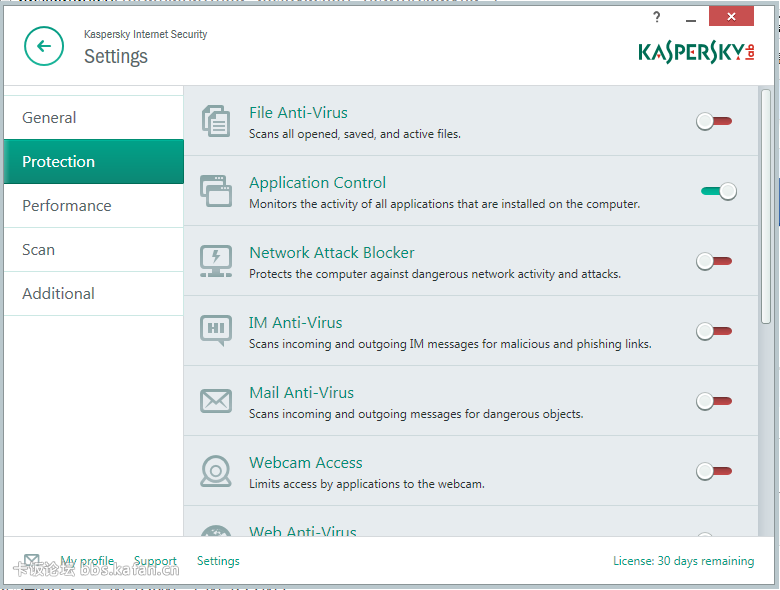Open File Anti-Virus settings link
Image resolution: width=780 pixels, height=590 pixels.
pos(298,112)
